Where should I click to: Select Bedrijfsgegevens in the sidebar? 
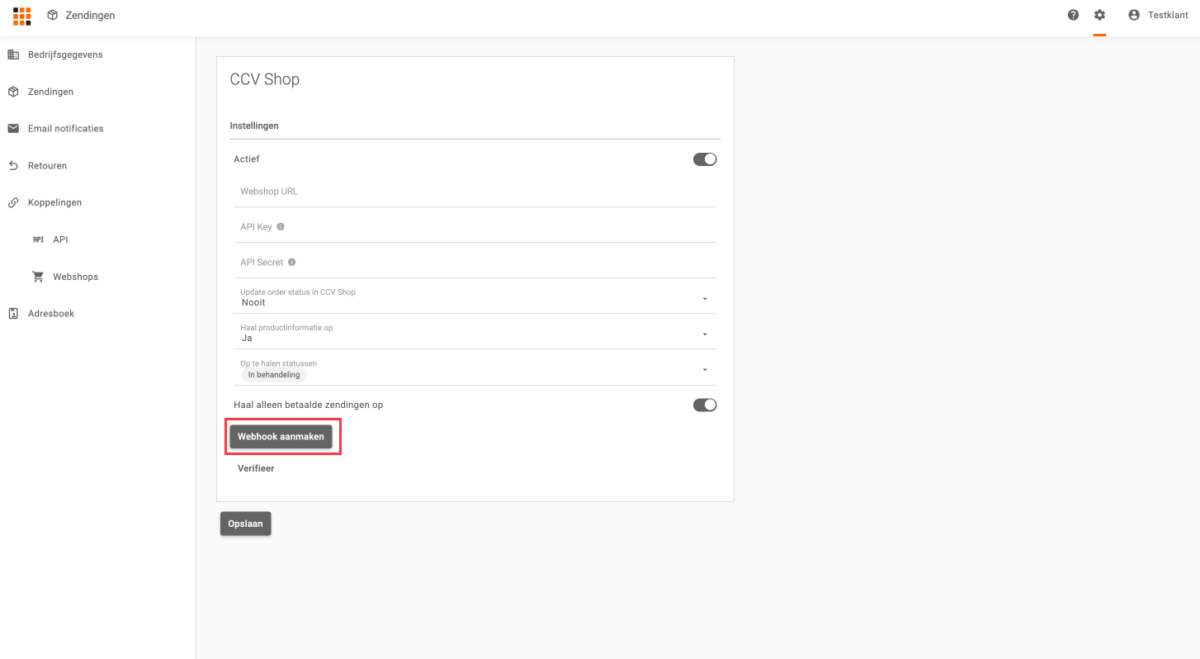pyautogui.click(x=65, y=55)
